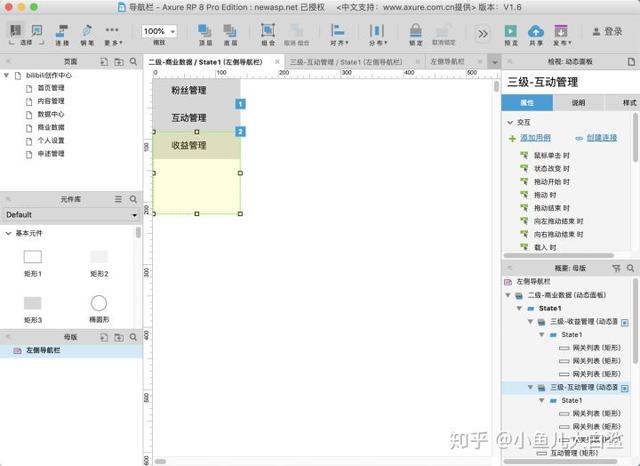Select the 矩形2 widget

click(99, 263)
